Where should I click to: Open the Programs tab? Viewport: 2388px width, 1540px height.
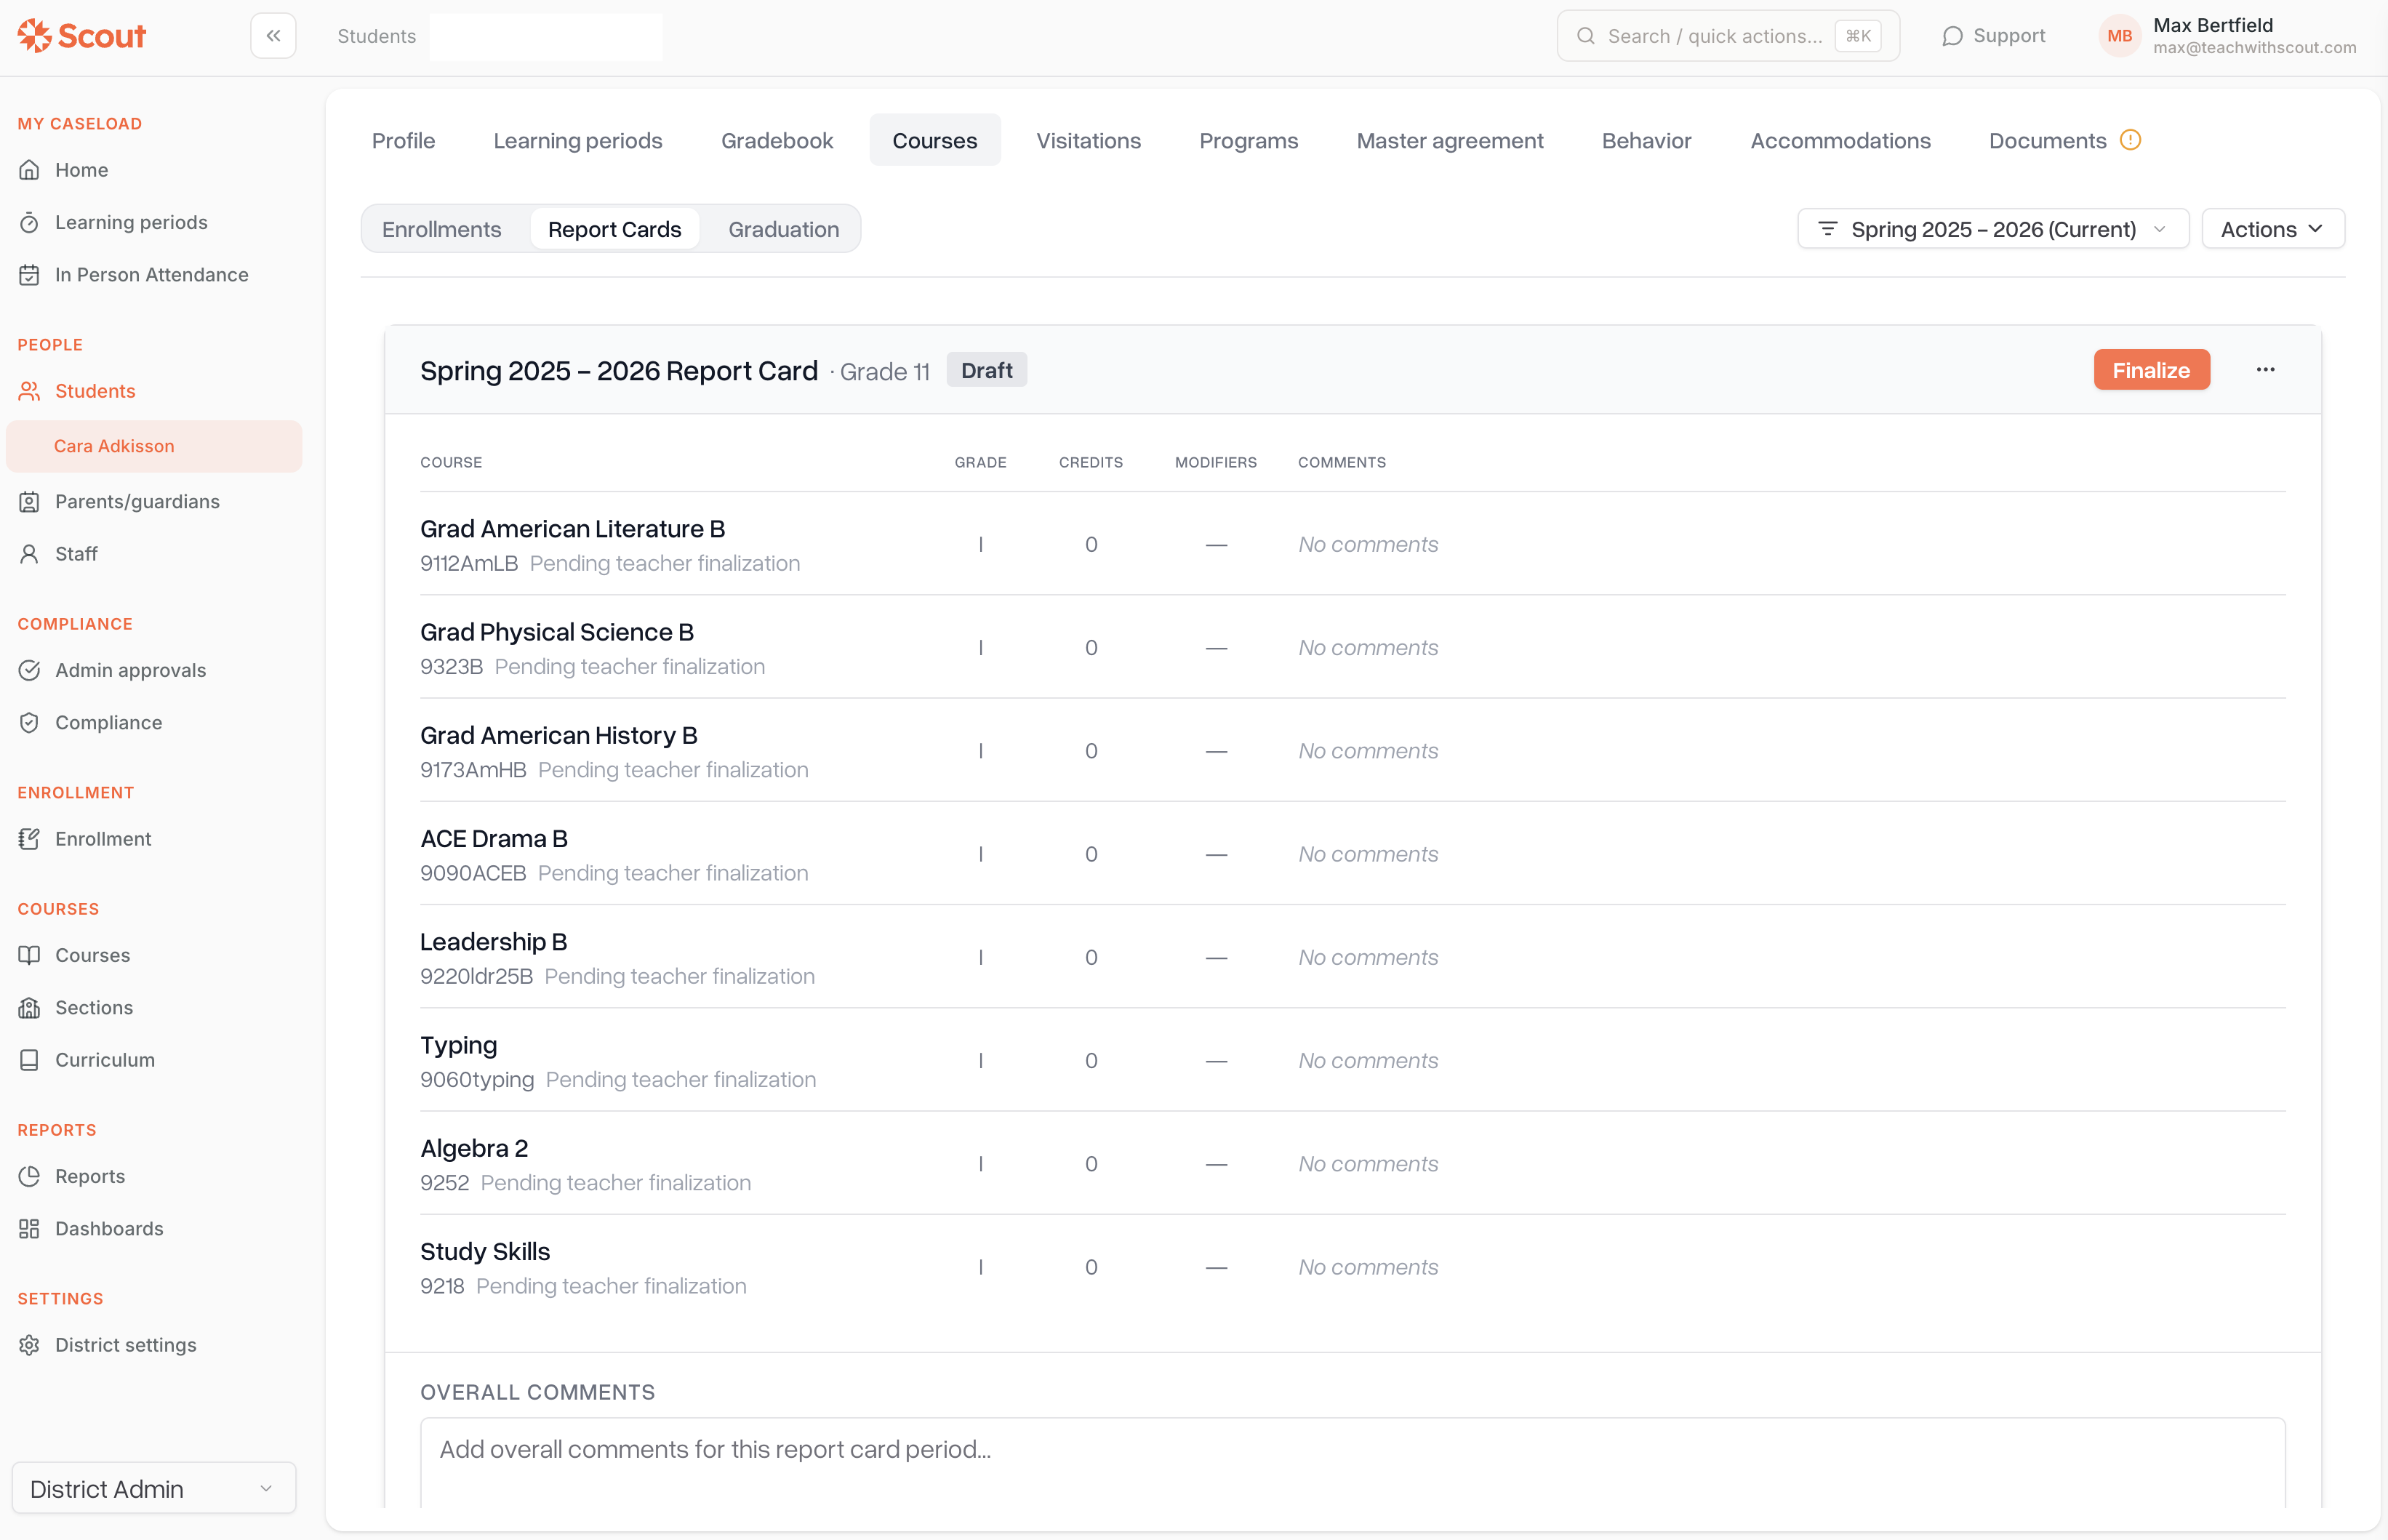point(1248,140)
